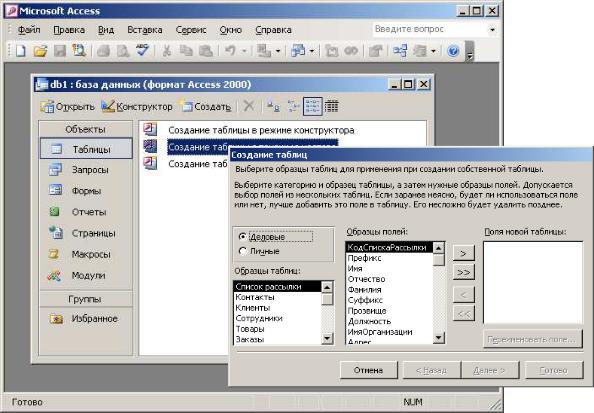Click the Открыть button in db1 window

tap(67, 106)
